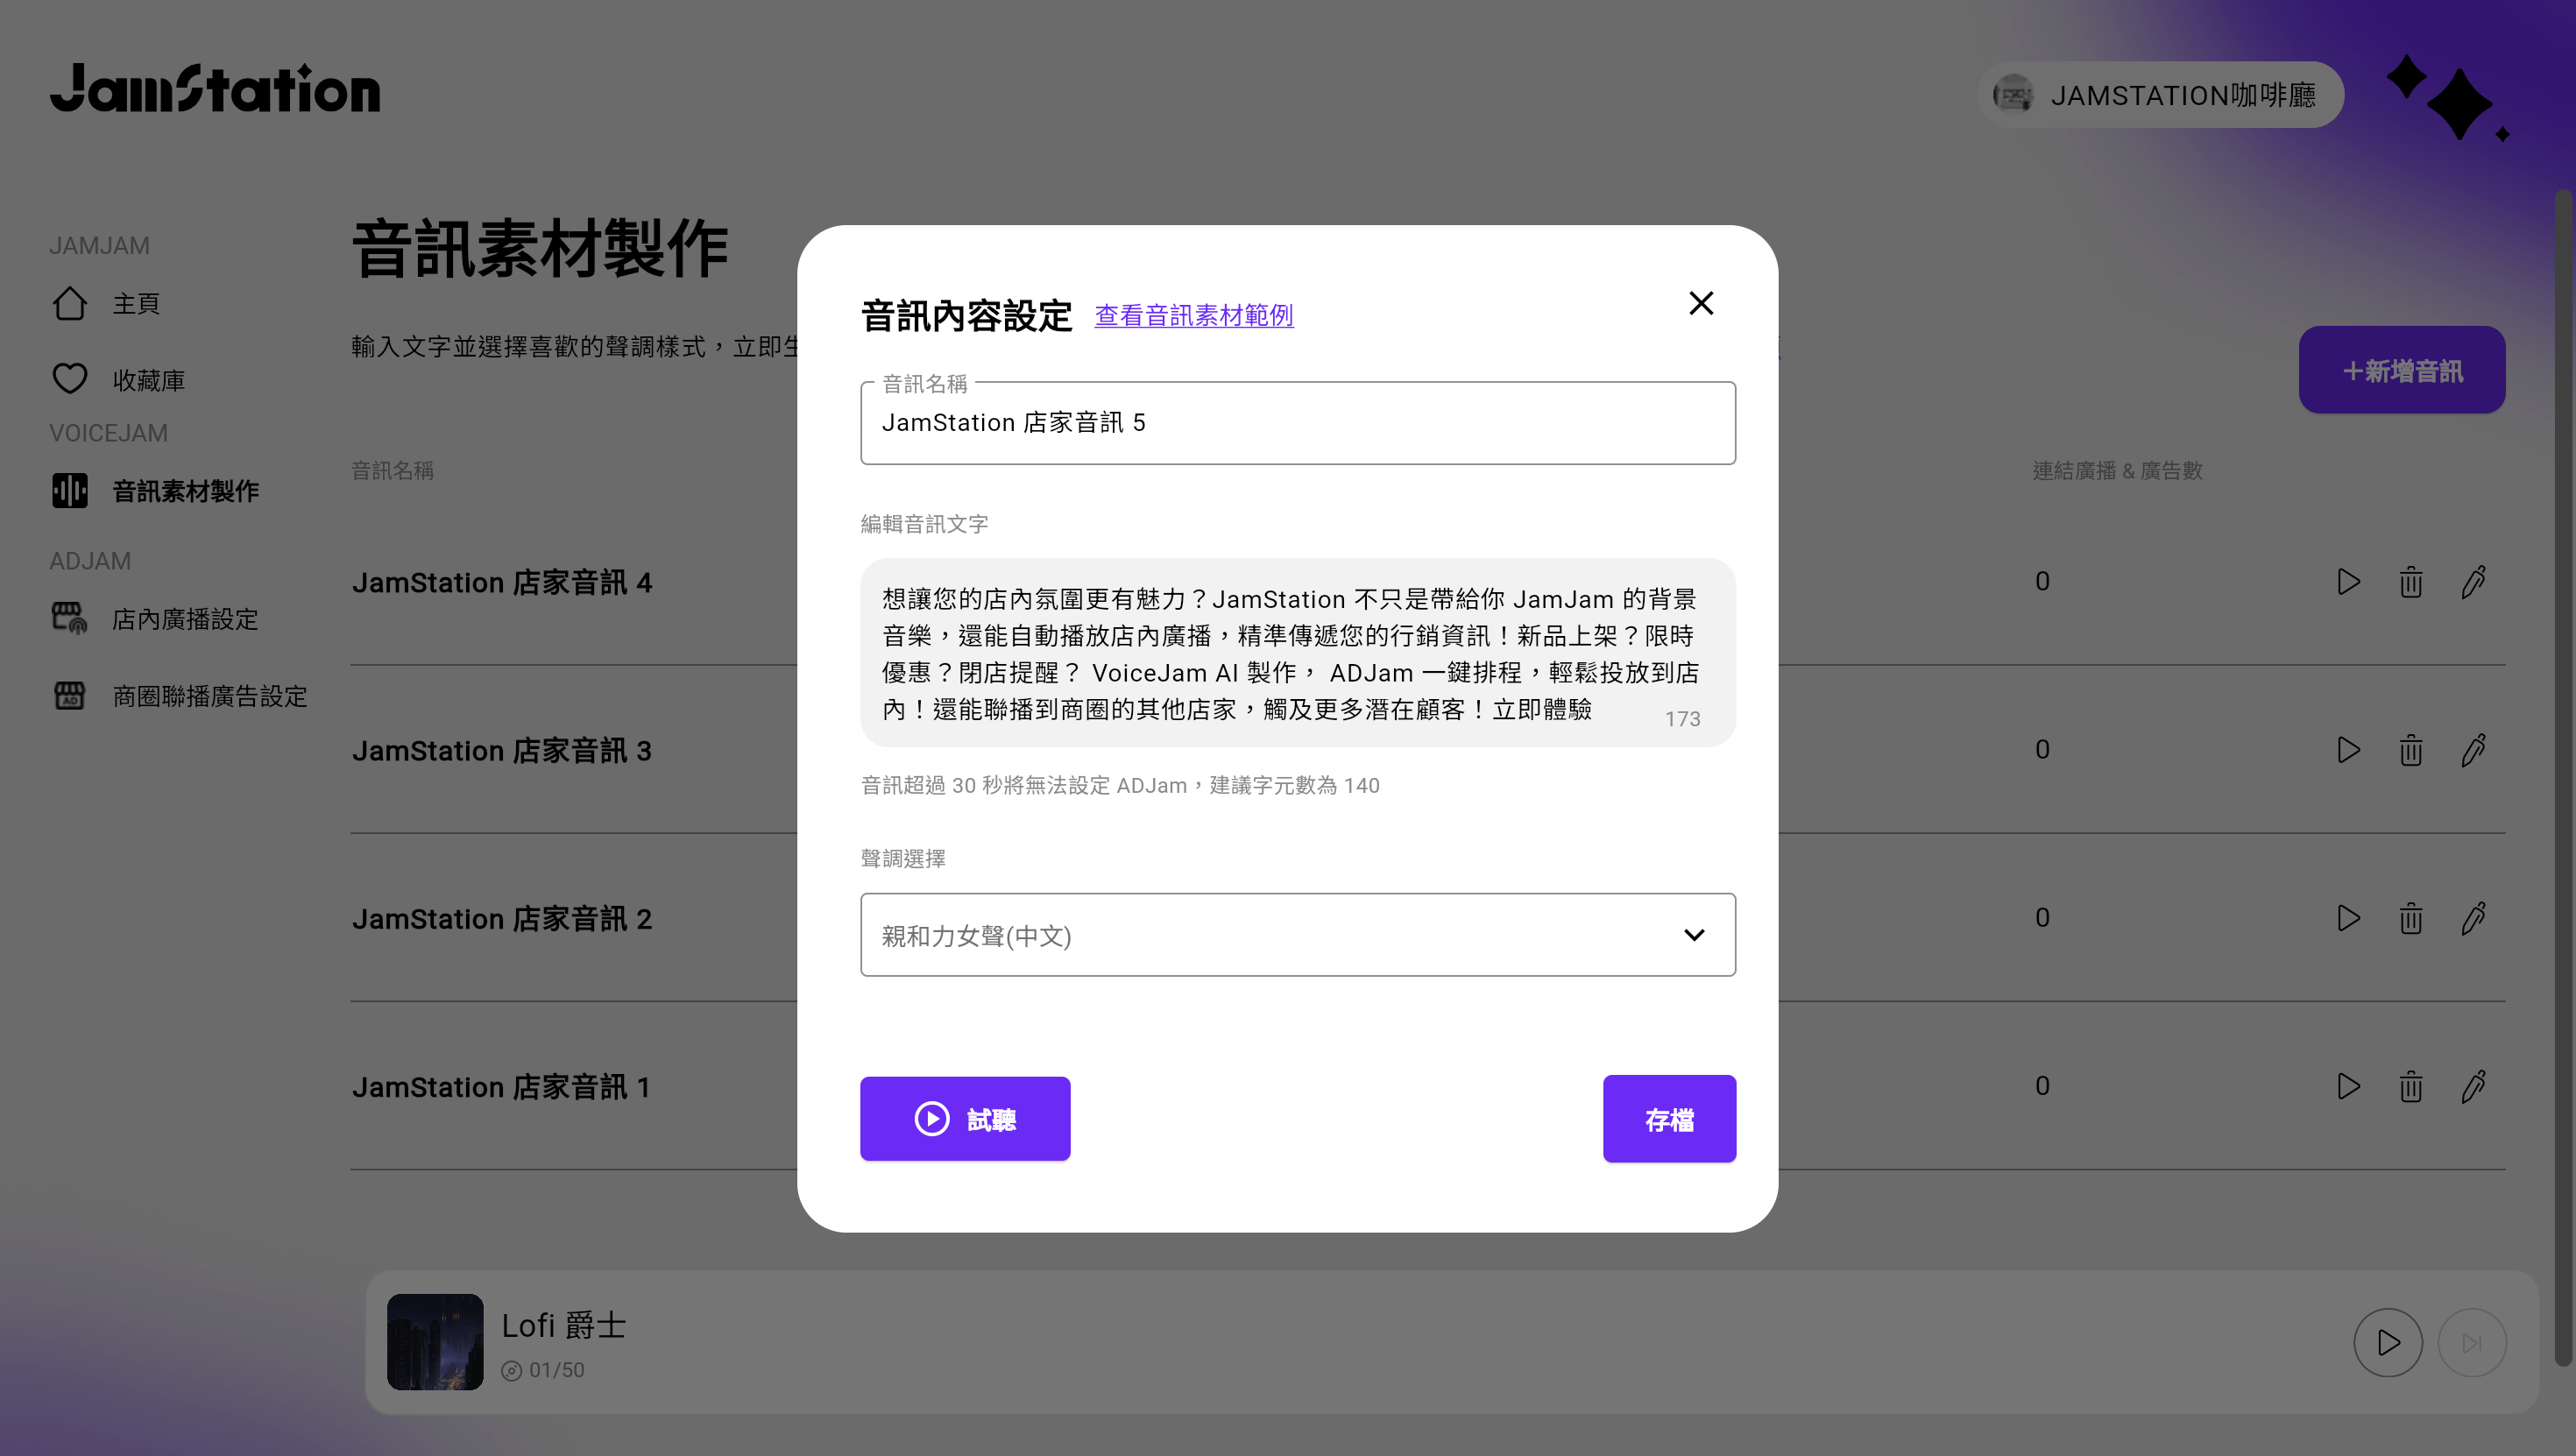This screenshot has height=1456, width=2576.
Task: Open the 主頁 home menu item
Action: [x=136, y=304]
